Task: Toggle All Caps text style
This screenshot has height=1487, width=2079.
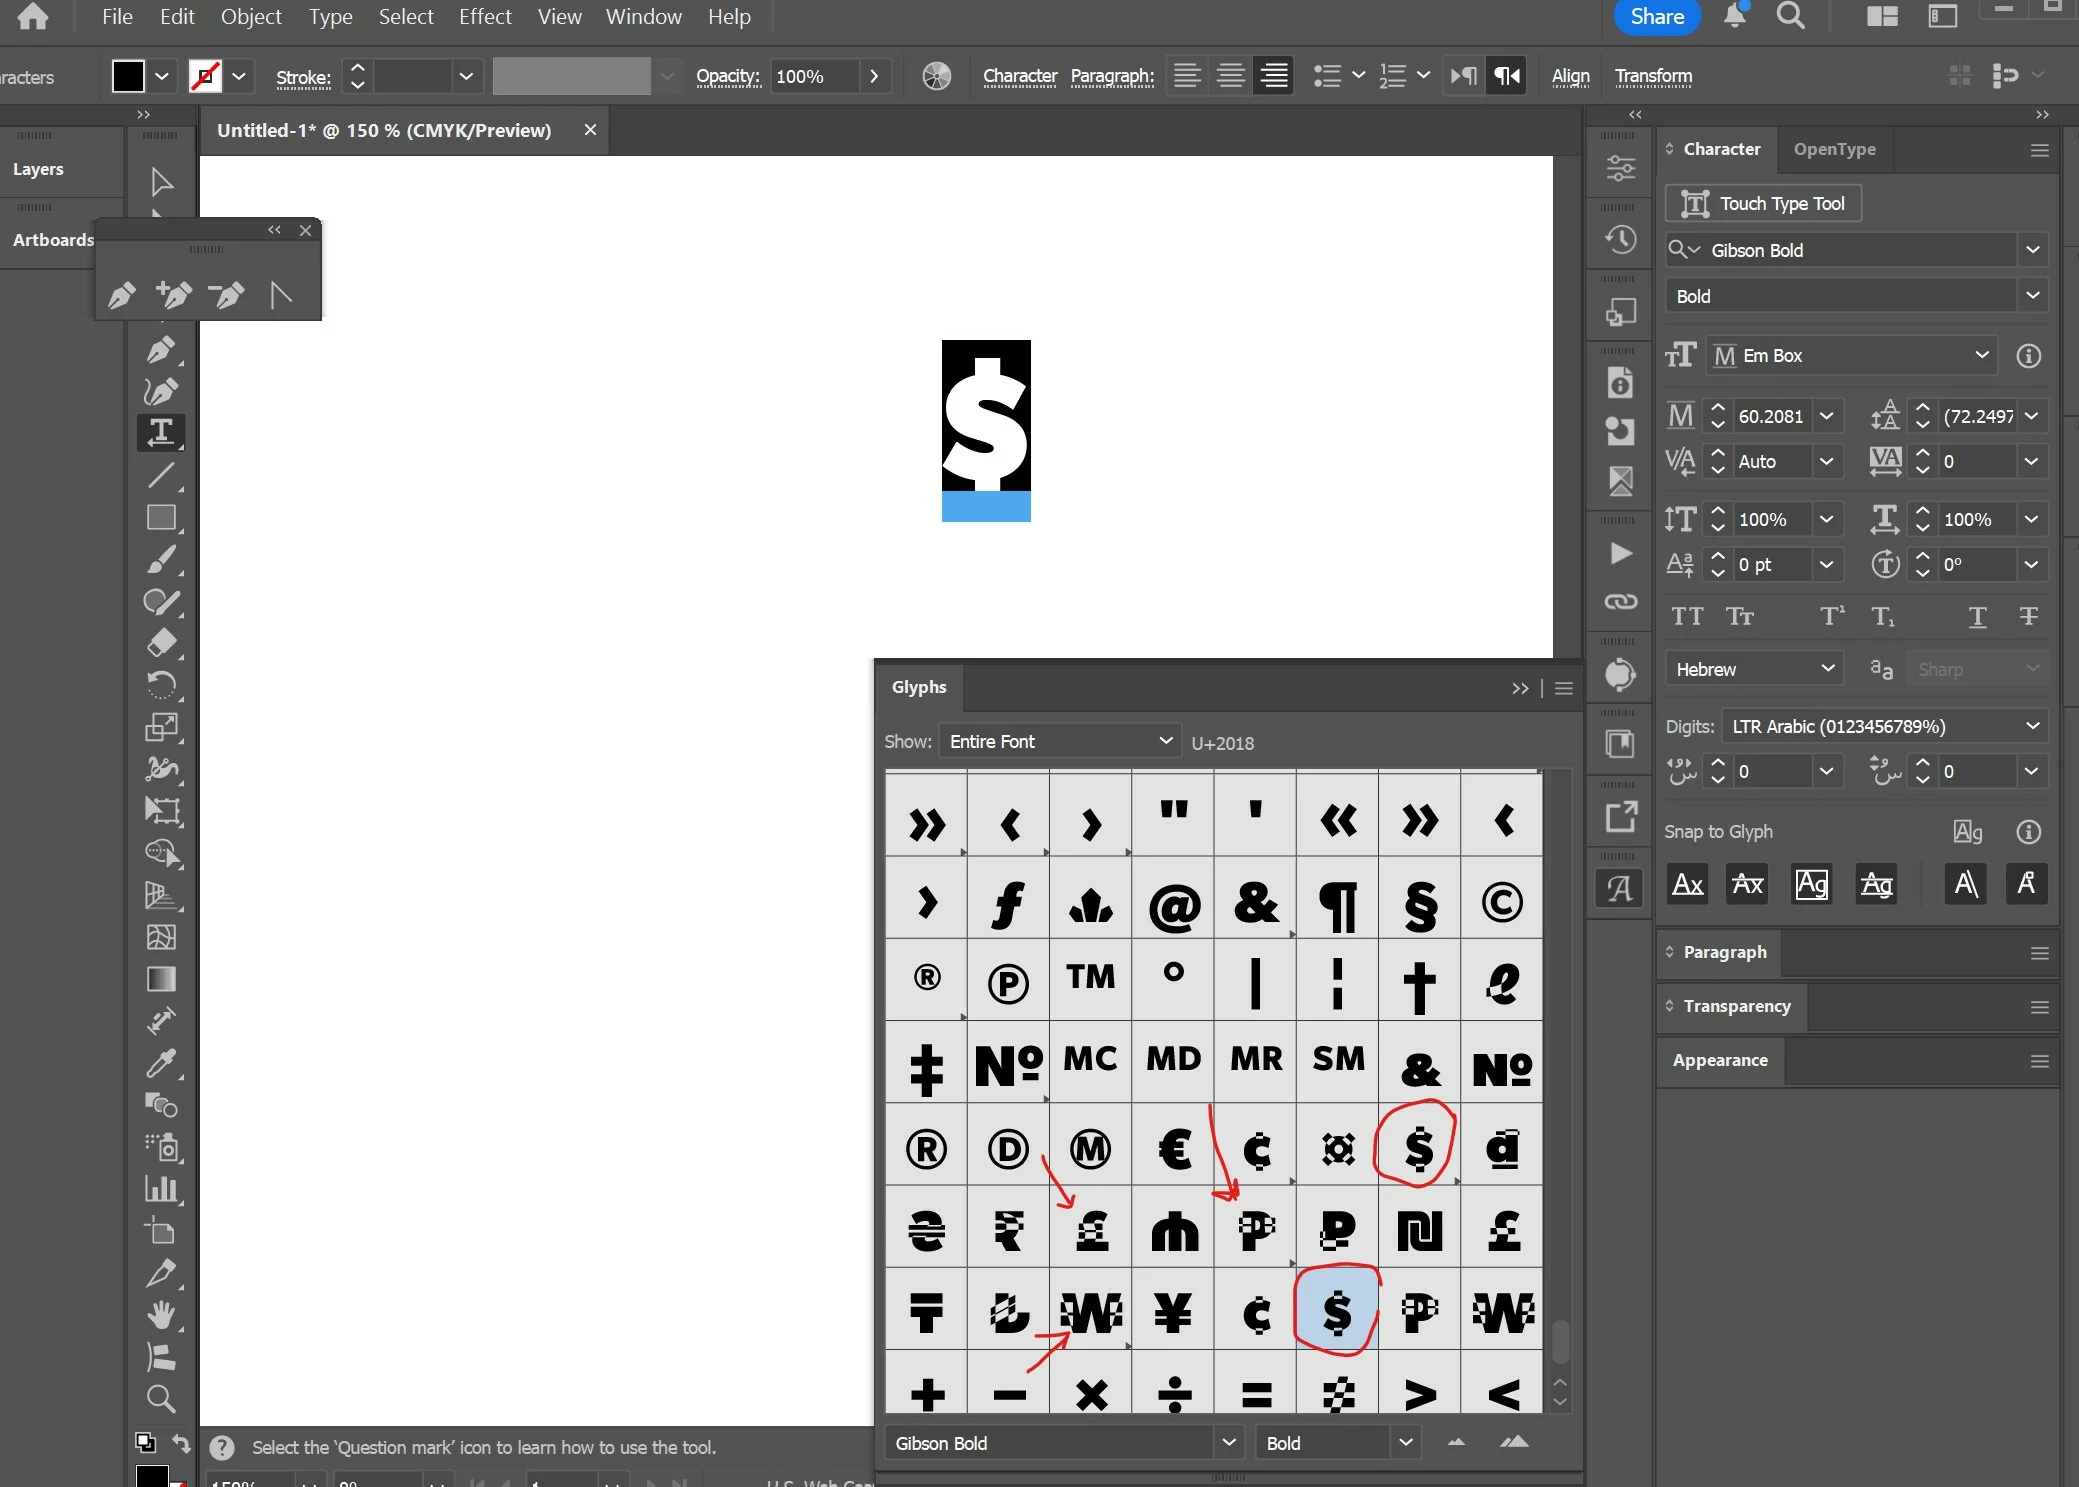Action: pyautogui.click(x=1687, y=617)
